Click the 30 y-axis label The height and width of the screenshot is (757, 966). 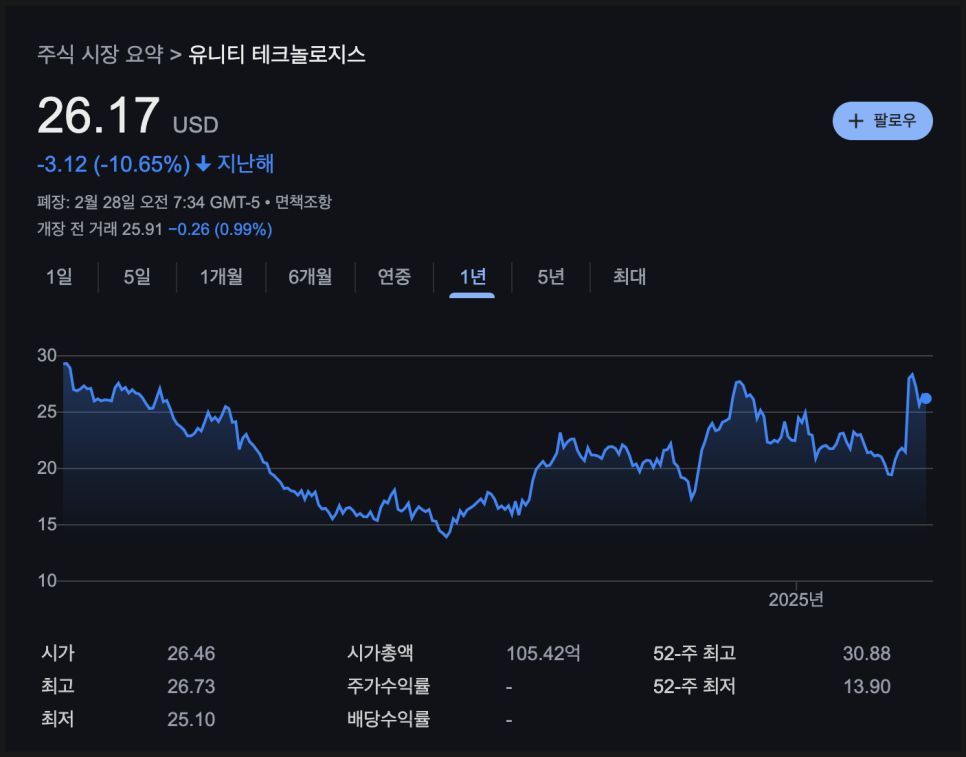[x=47, y=355]
